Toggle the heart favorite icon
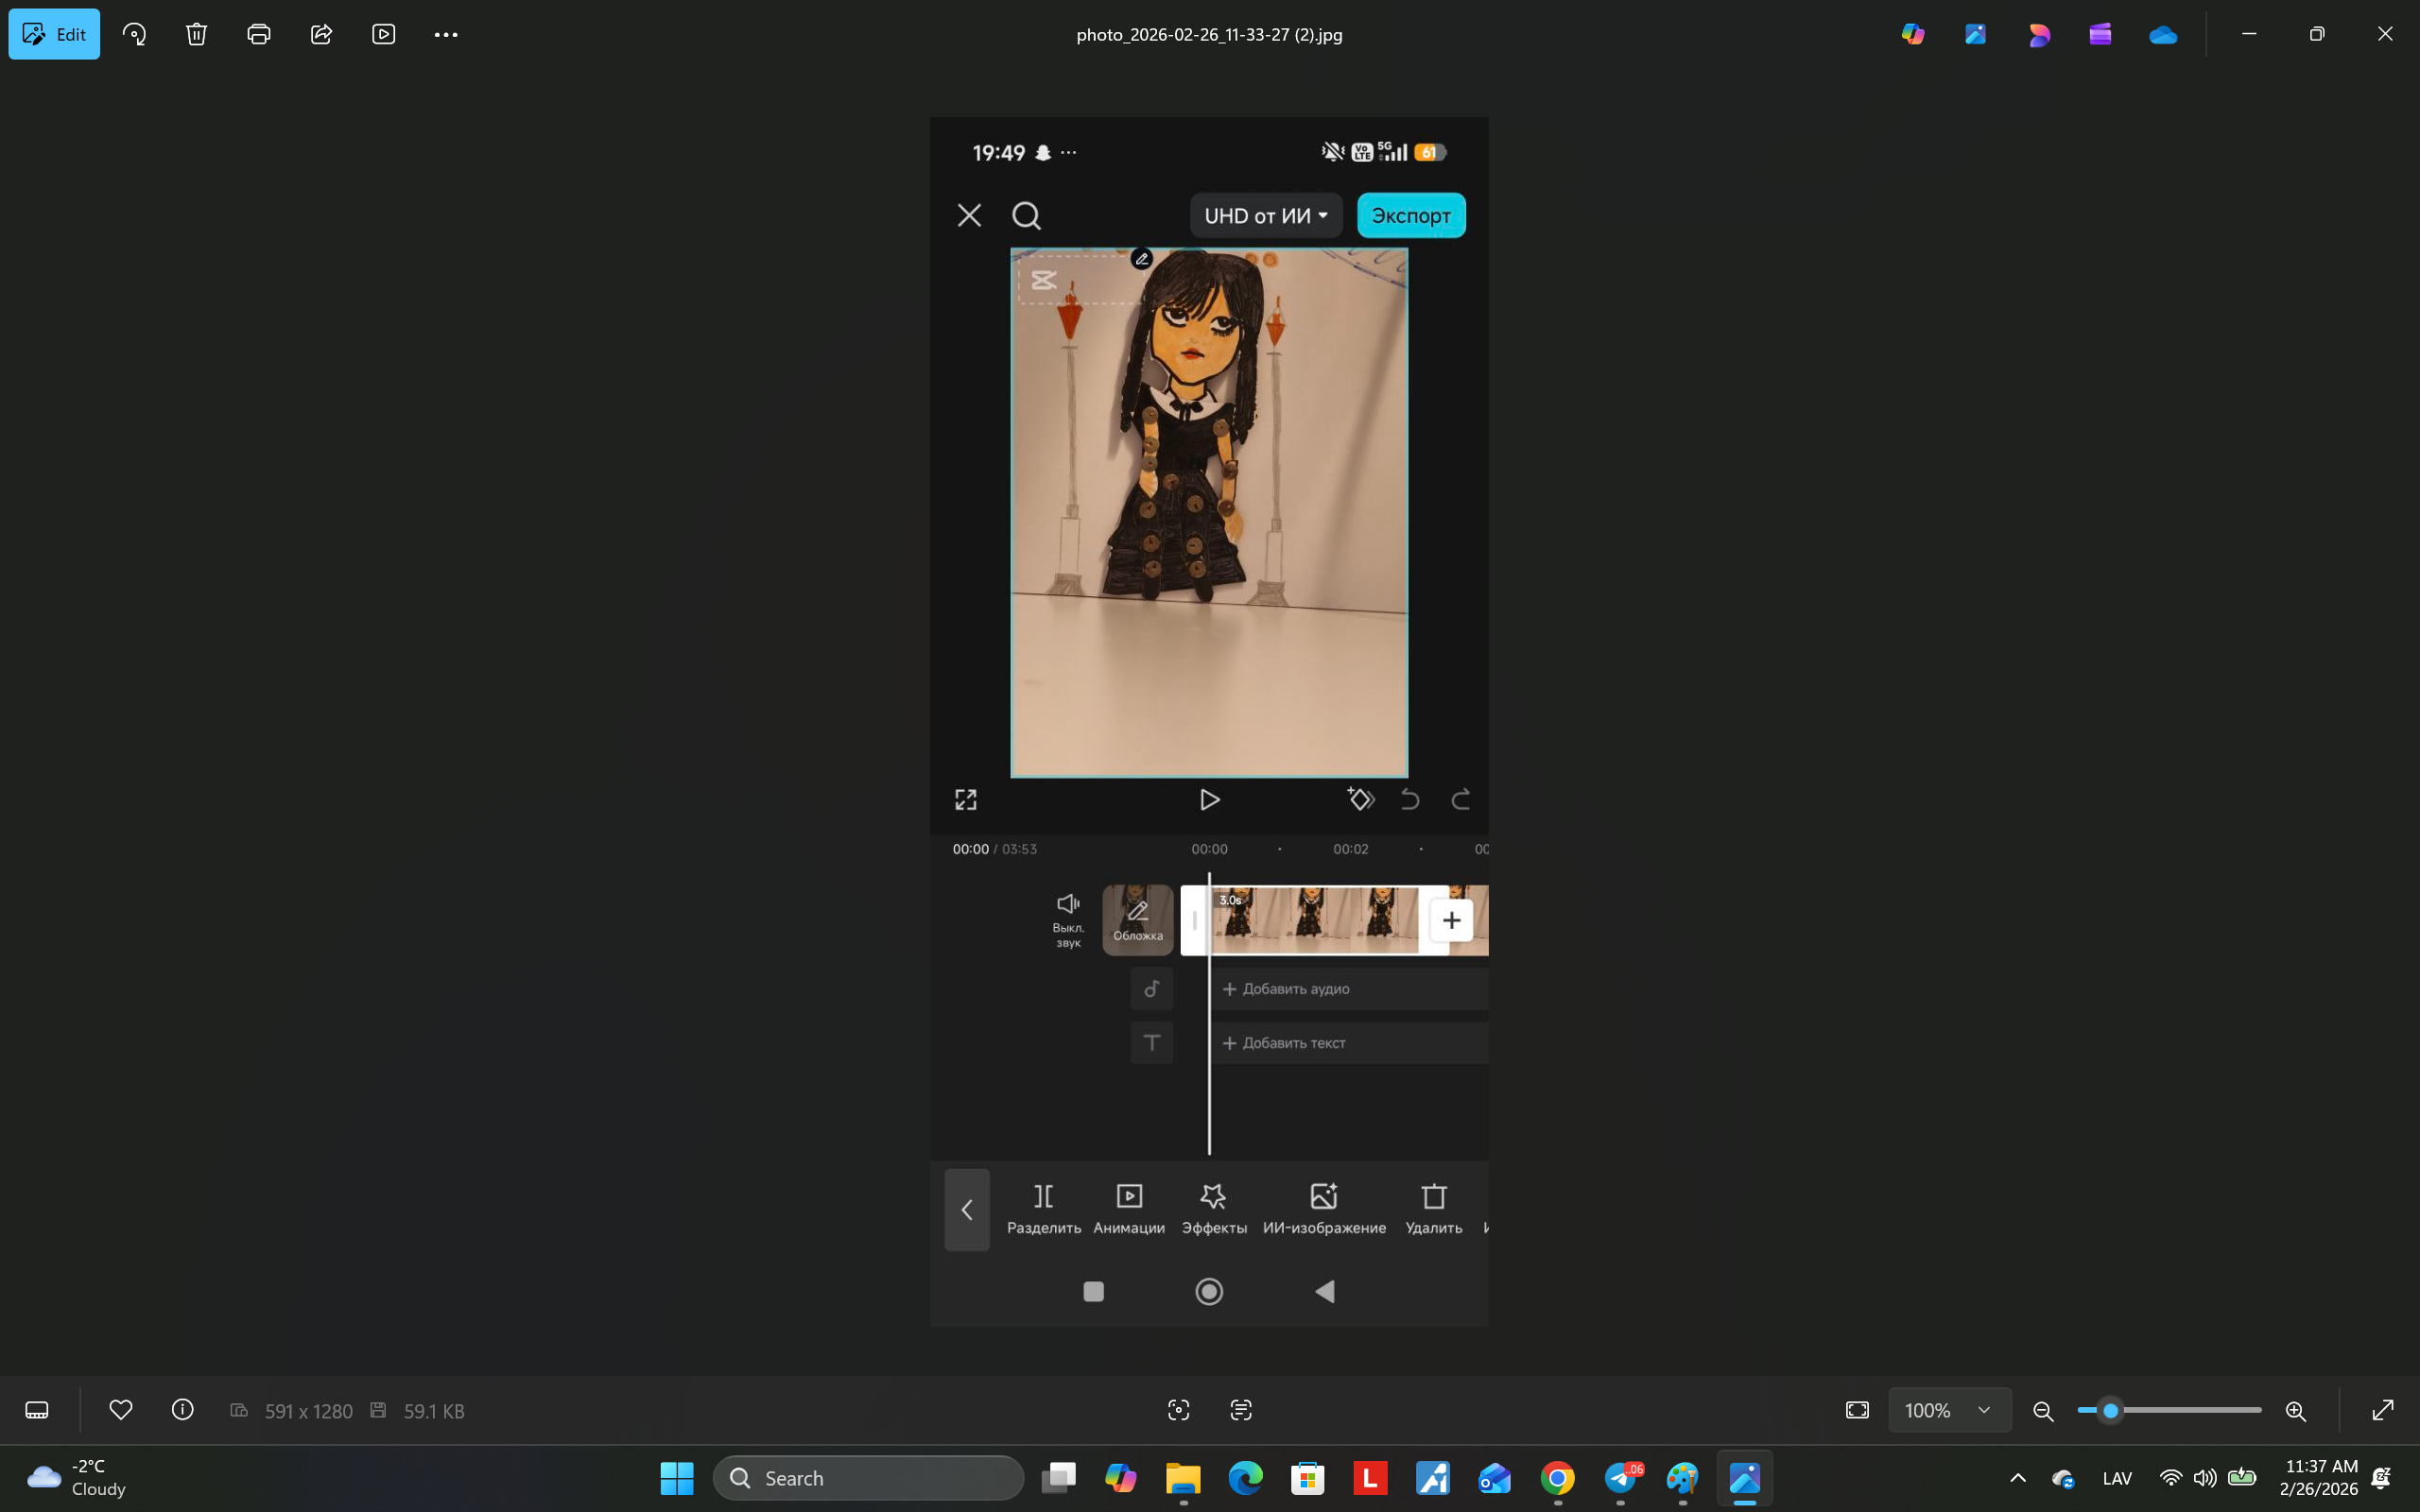2420x1512 pixels. [121, 1410]
